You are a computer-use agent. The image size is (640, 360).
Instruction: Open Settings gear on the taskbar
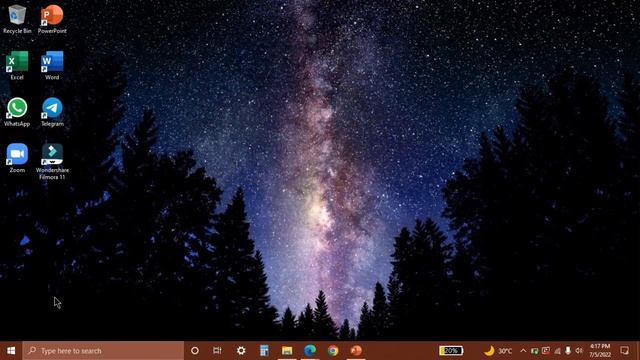tap(241, 351)
